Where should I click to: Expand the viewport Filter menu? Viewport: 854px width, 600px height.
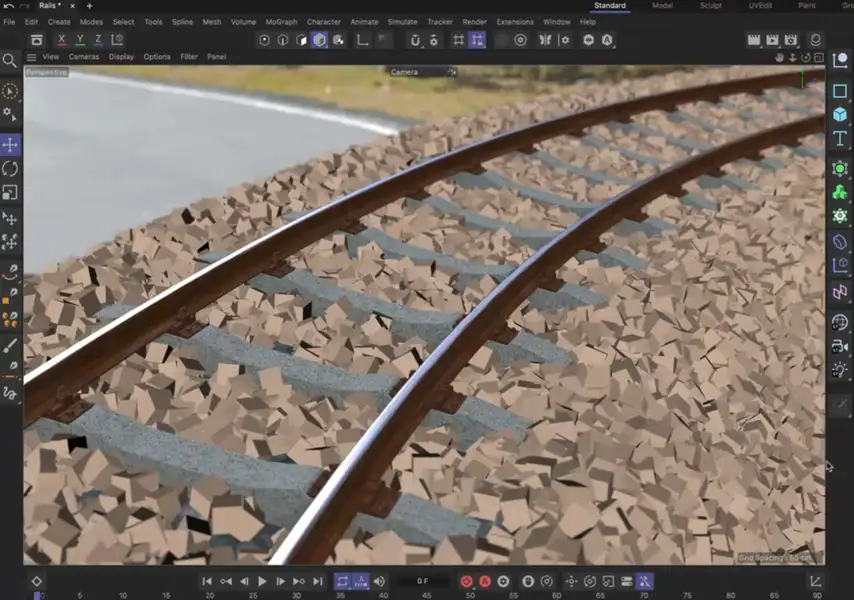(x=189, y=57)
